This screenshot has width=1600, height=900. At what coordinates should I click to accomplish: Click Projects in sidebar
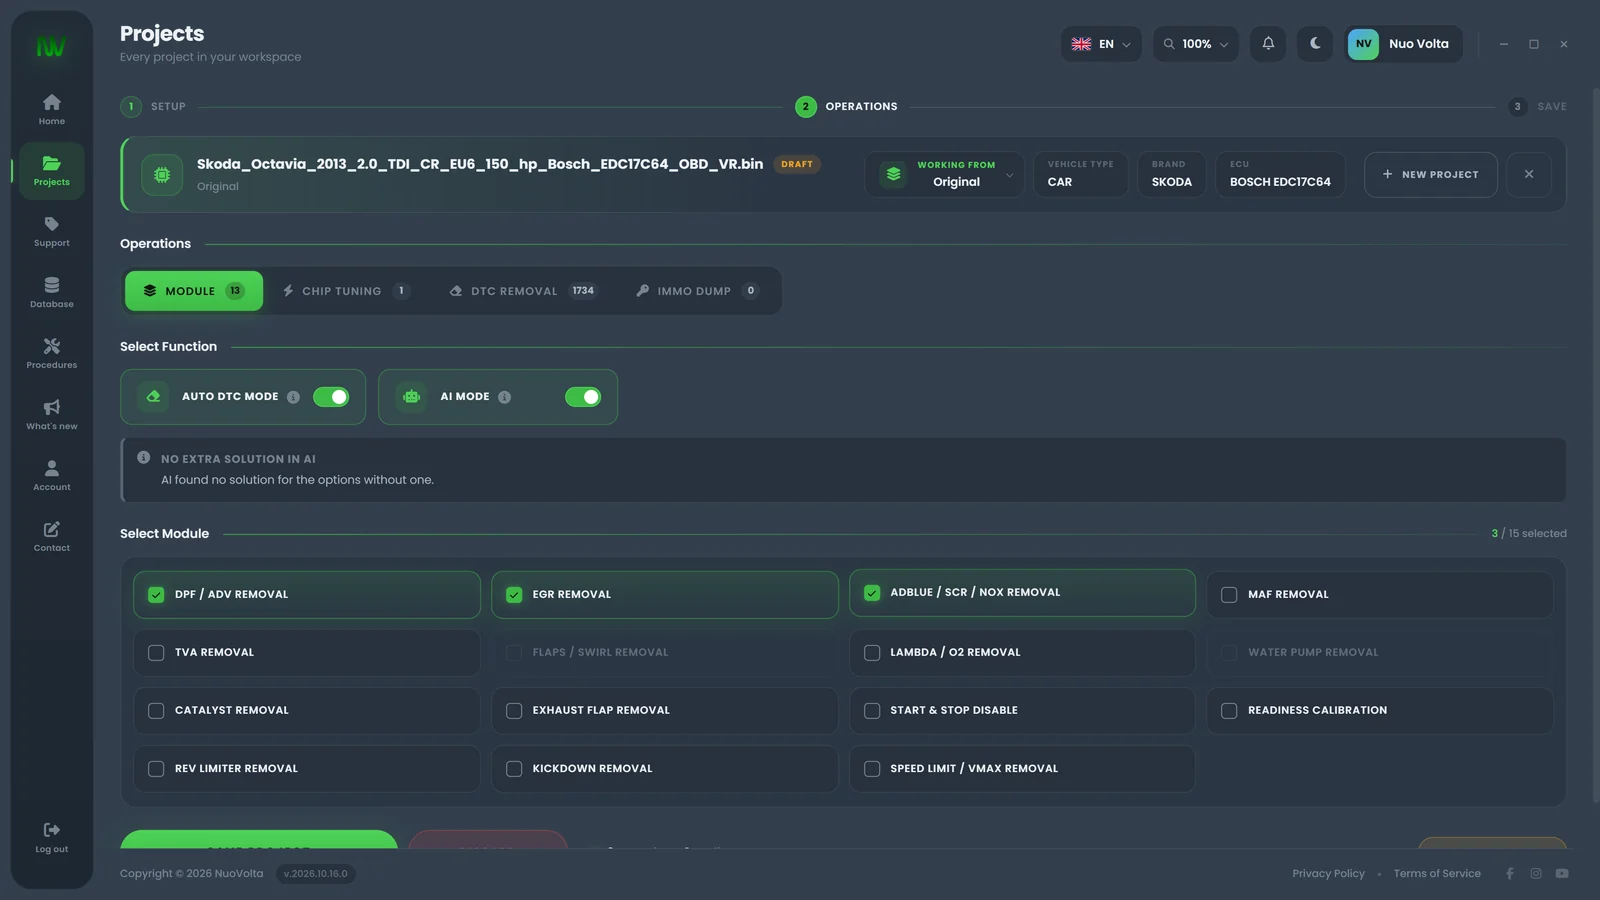click(x=52, y=170)
